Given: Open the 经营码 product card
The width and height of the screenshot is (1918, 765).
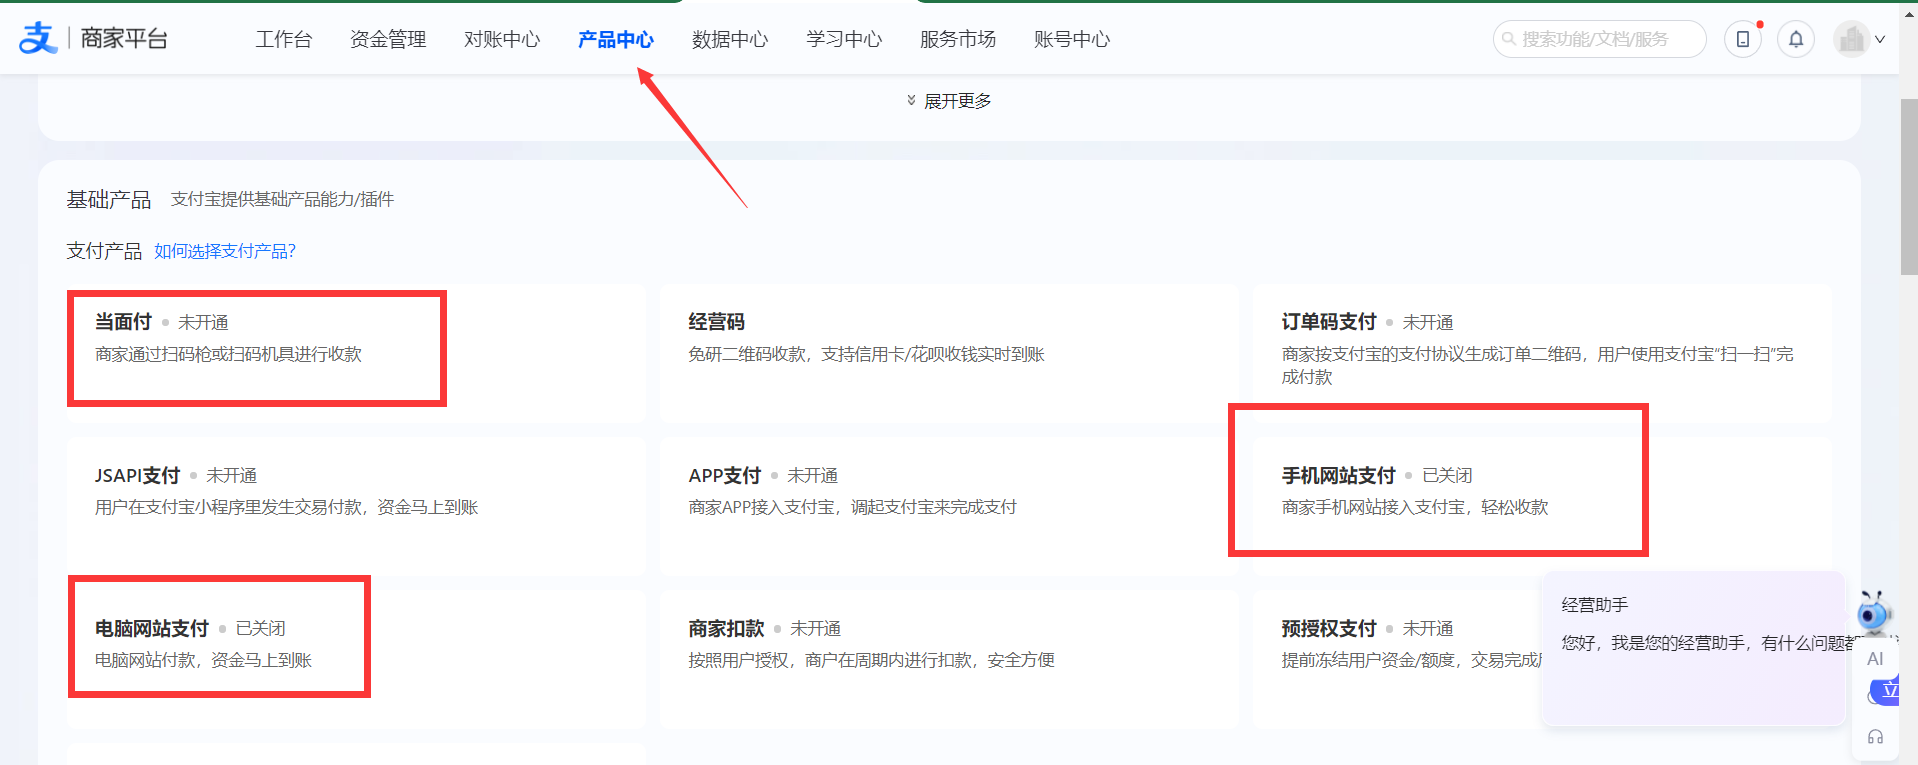Looking at the screenshot, I should pyautogui.click(x=949, y=353).
